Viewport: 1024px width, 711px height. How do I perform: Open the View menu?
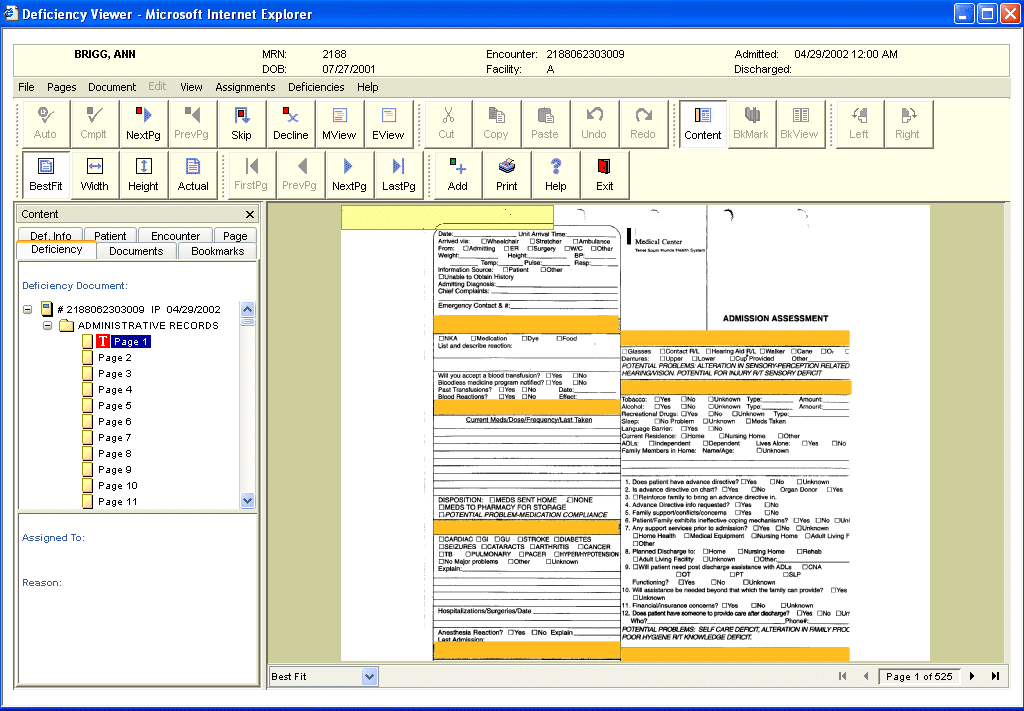pos(191,87)
